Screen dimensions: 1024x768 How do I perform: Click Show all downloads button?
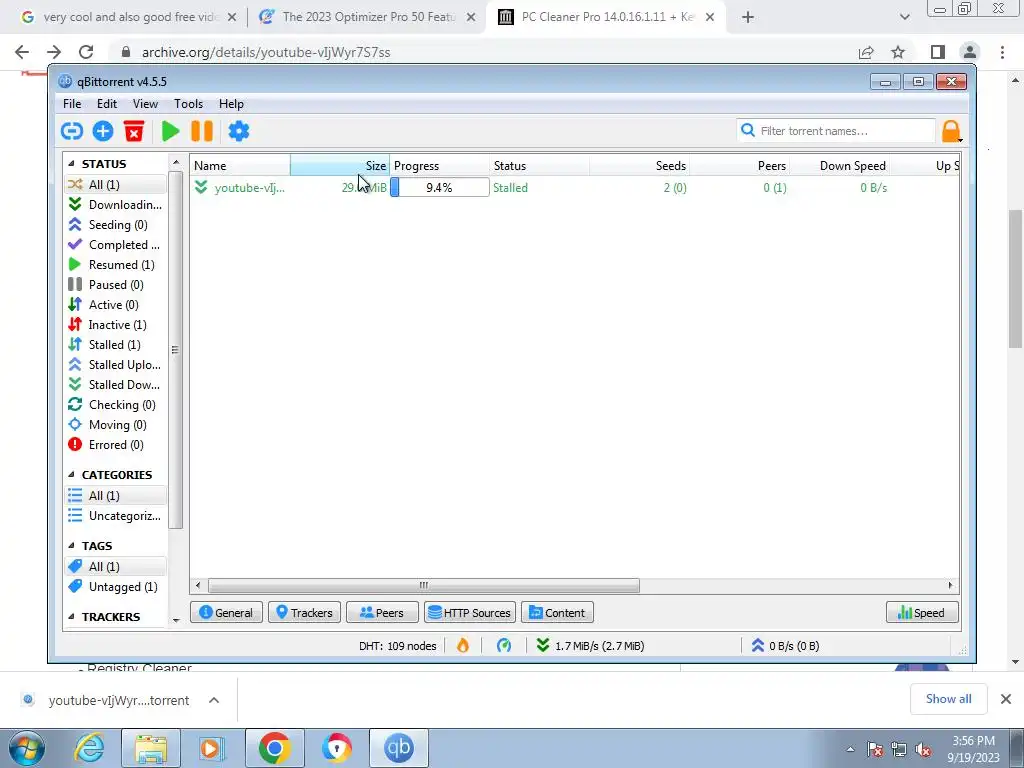pos(948,699)
